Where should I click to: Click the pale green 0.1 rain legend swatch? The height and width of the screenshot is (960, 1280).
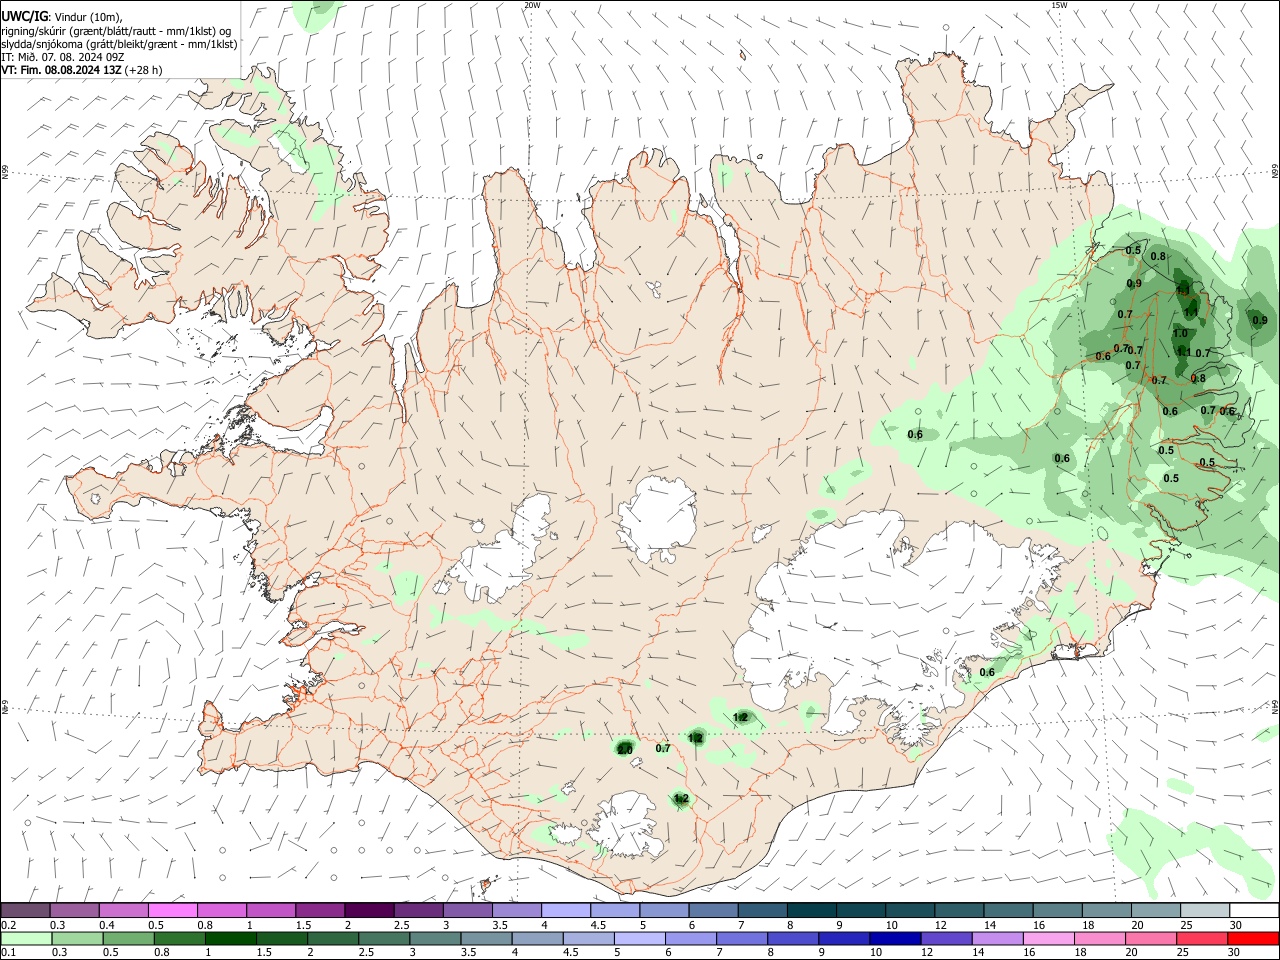pyautogui.click(x=25, y=938)
